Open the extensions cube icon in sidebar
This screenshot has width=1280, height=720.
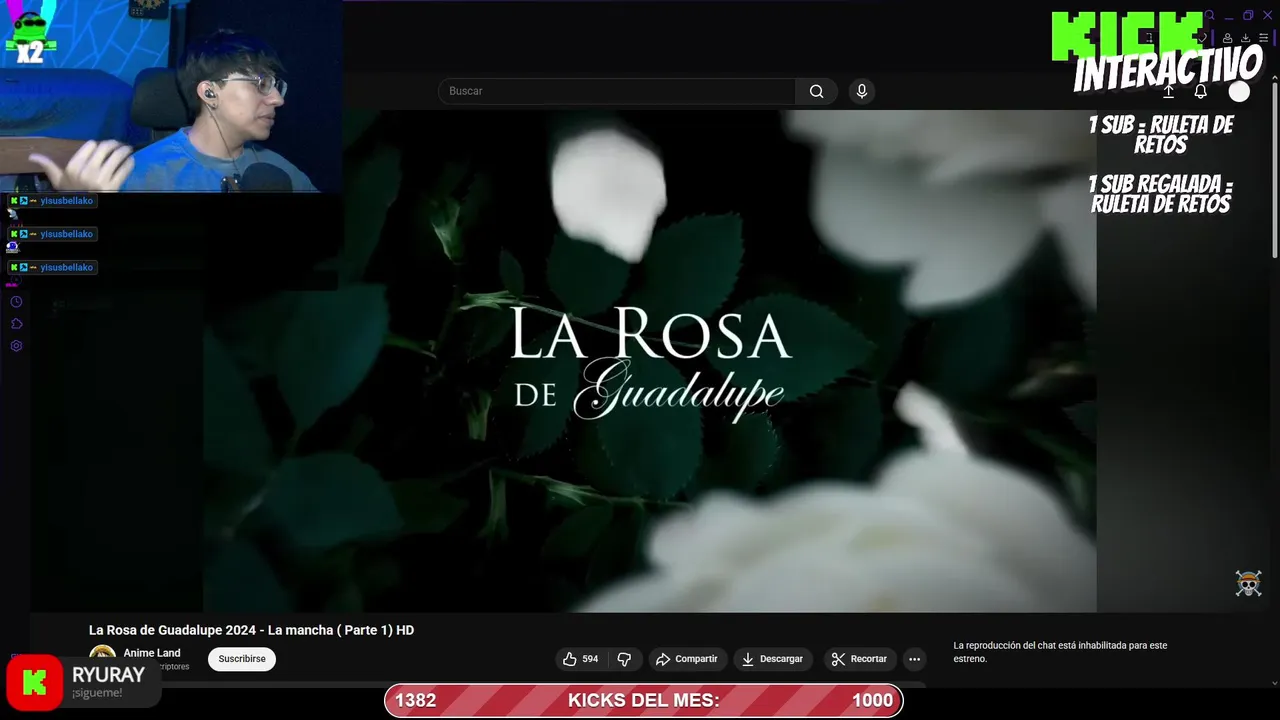[x=16, y=324]
